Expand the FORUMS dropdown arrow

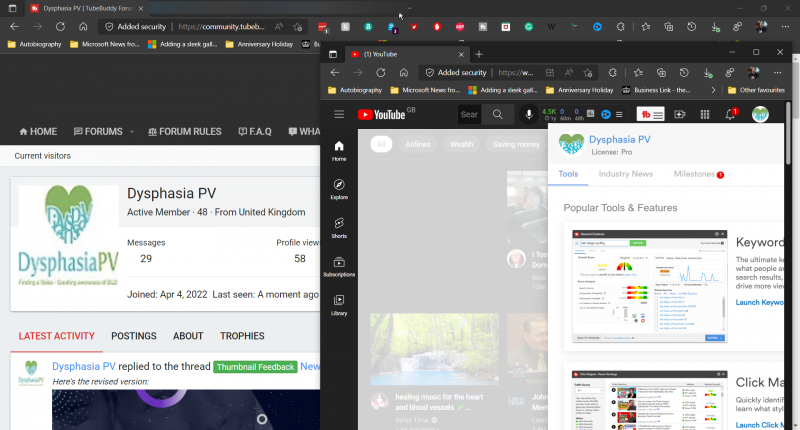[131, 132]
